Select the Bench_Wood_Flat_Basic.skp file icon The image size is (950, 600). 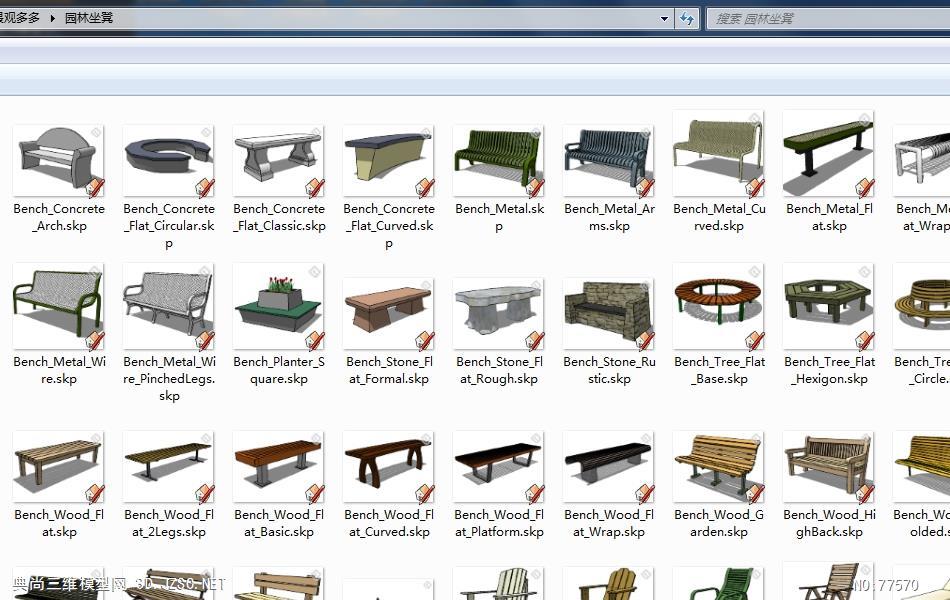[x=279, y=467]
